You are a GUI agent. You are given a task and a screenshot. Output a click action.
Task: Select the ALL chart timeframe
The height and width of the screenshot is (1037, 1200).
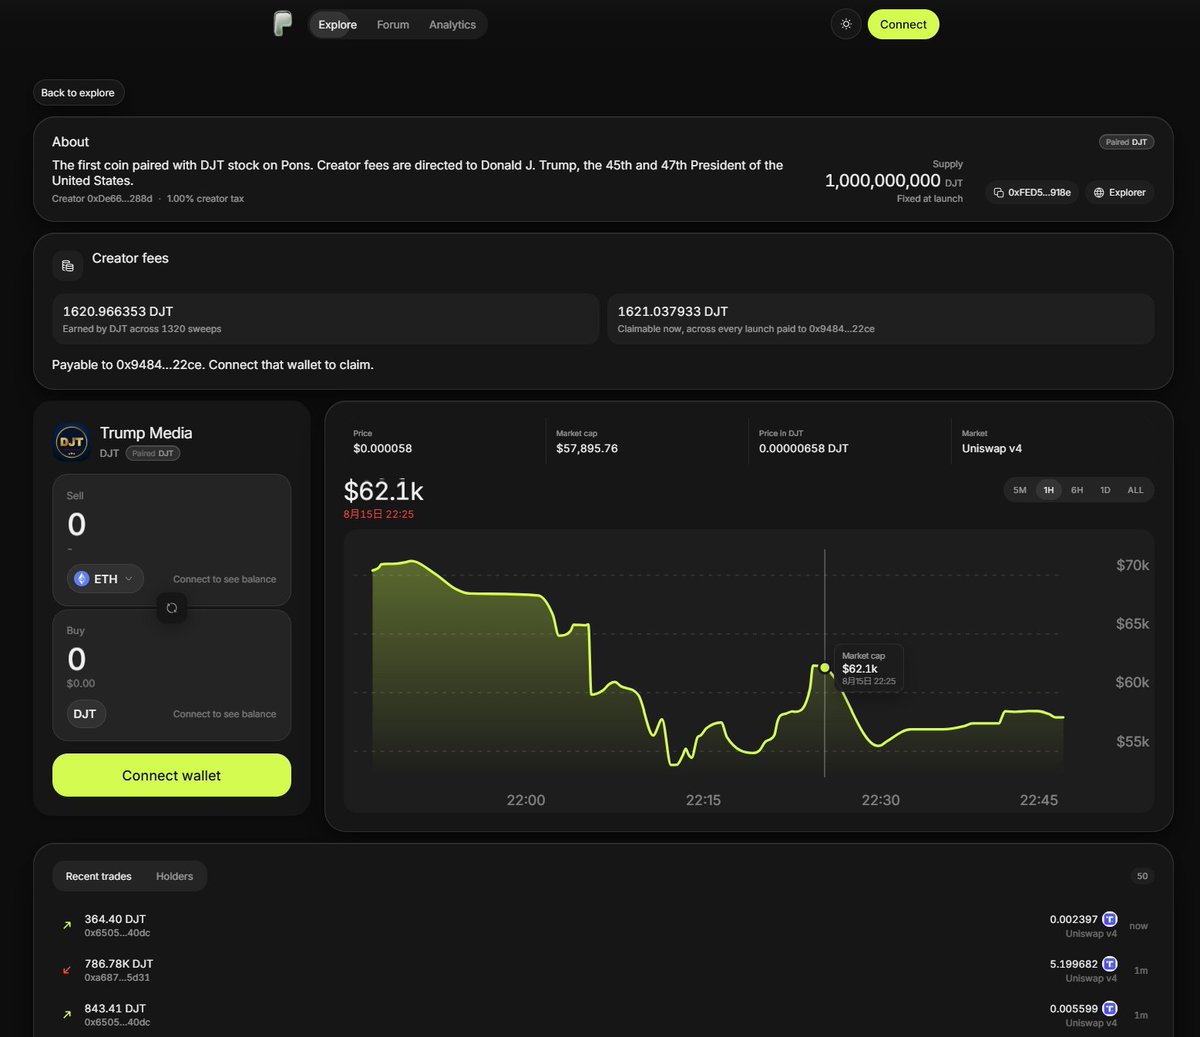point(1135,490)
